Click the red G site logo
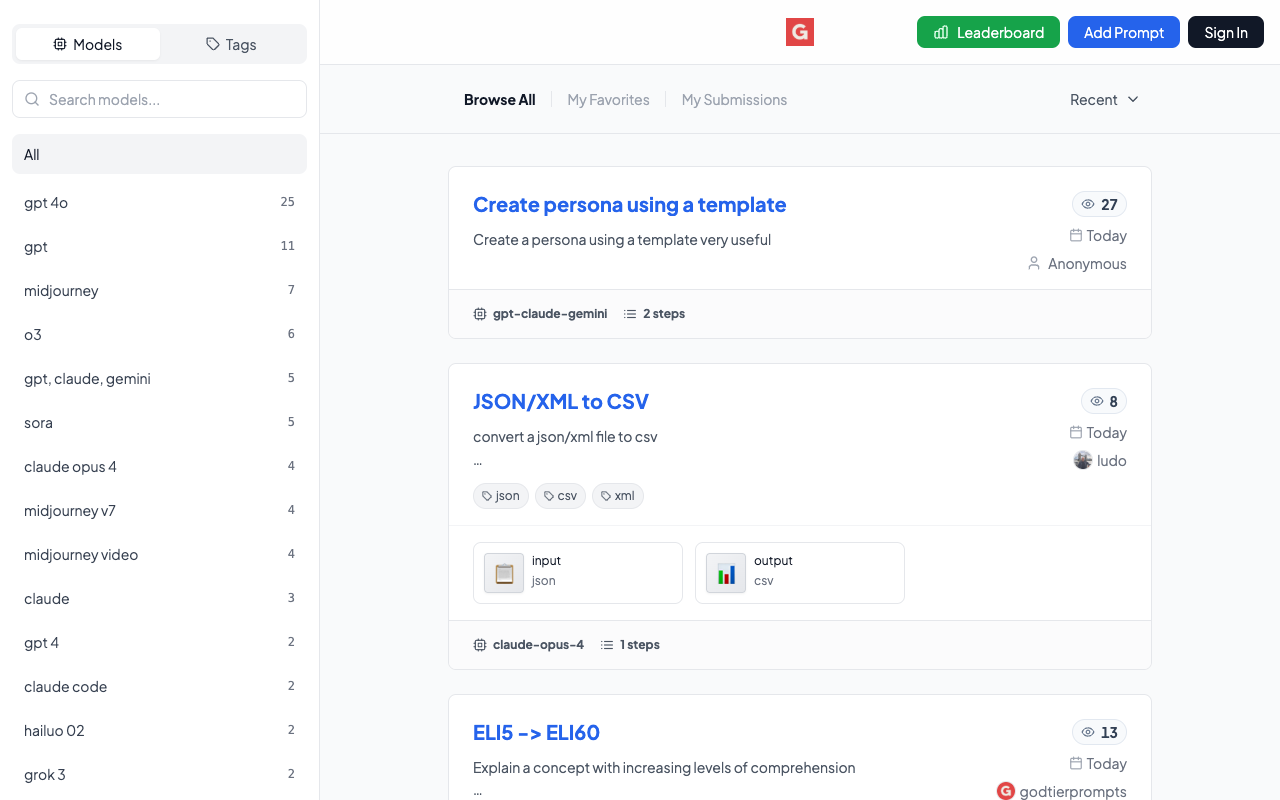1280x800 pixels. click(799, 32)
